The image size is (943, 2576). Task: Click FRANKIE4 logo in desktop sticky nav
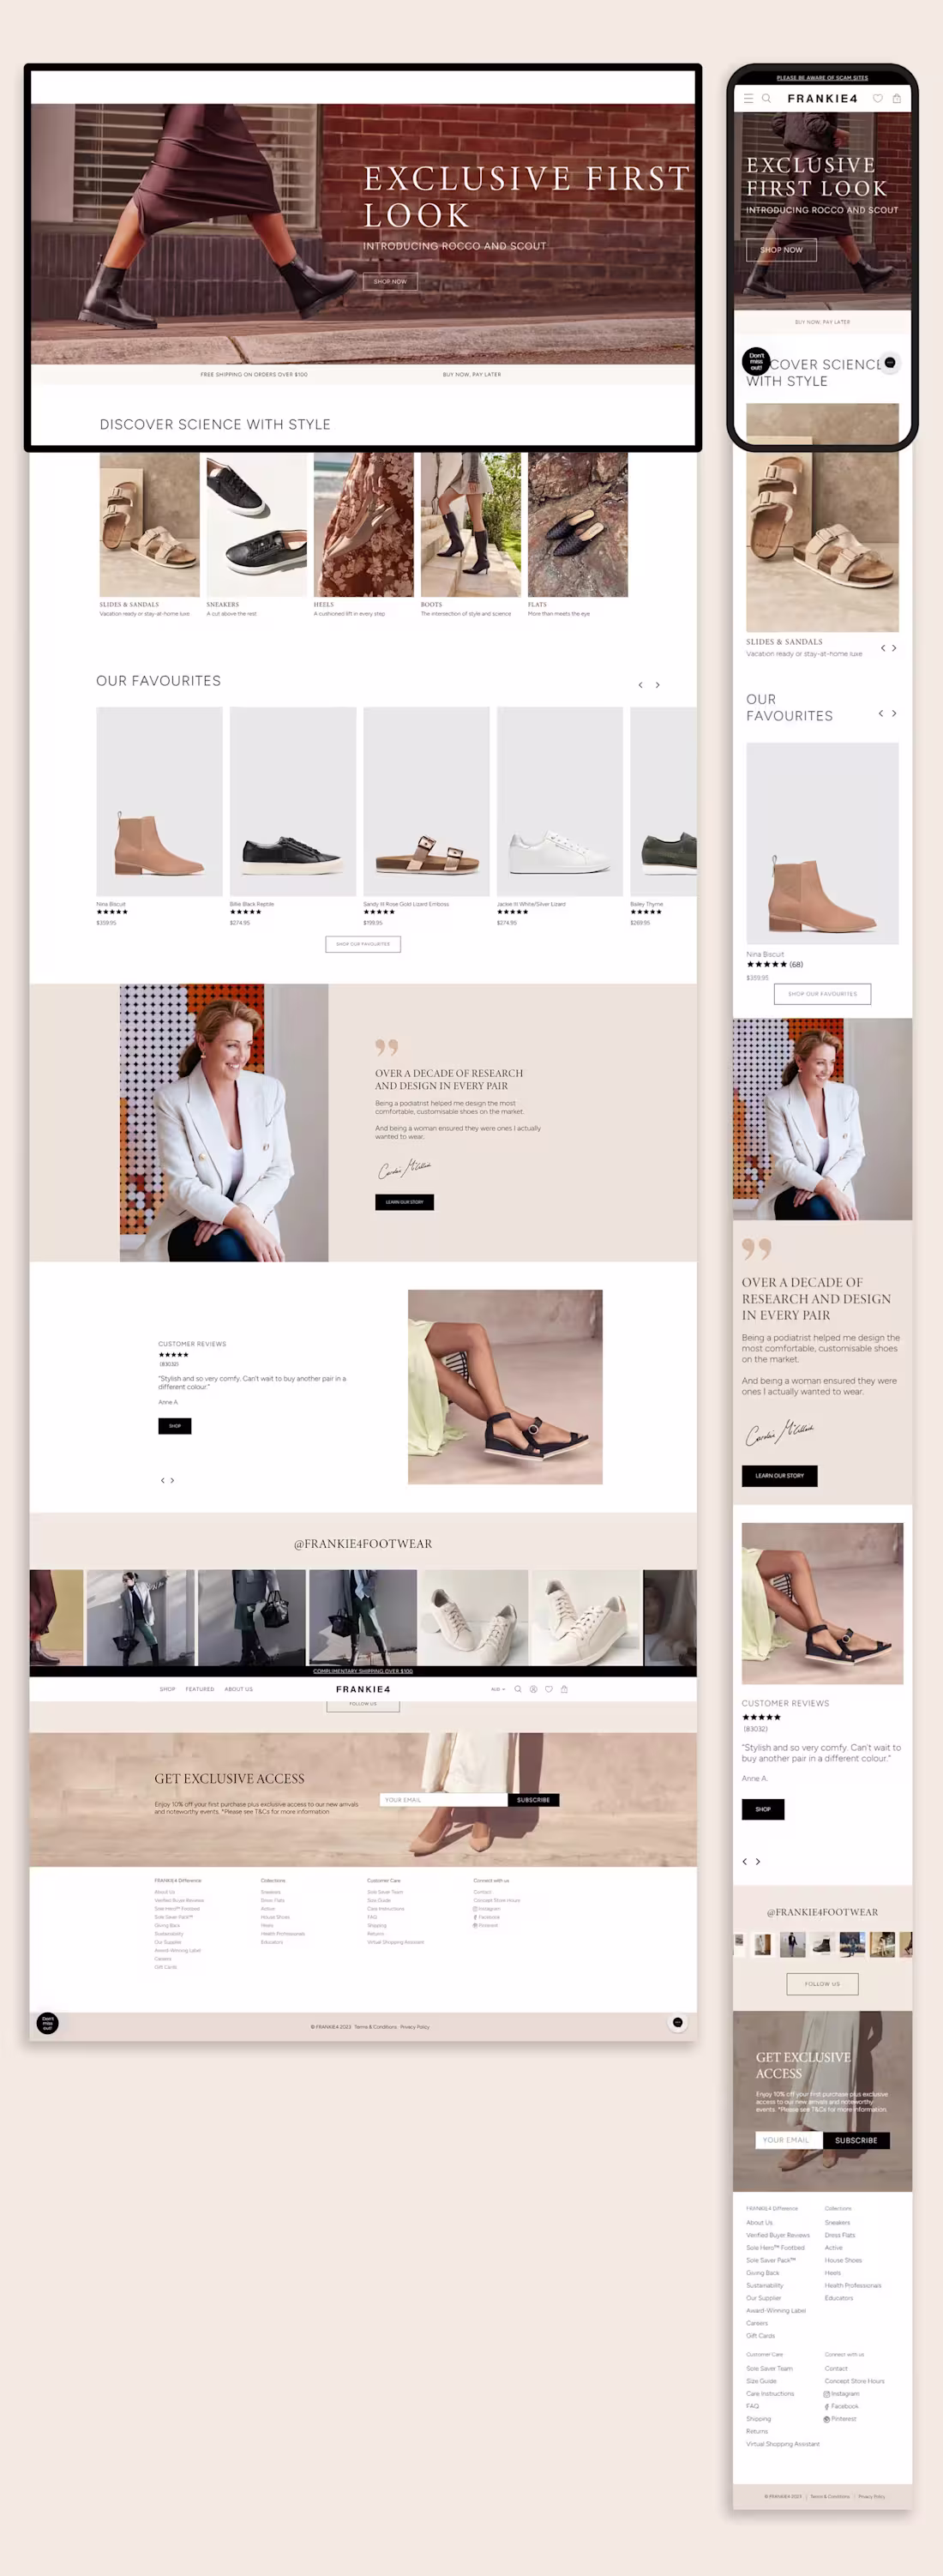pyautogui.click(x=363, y=1689)
